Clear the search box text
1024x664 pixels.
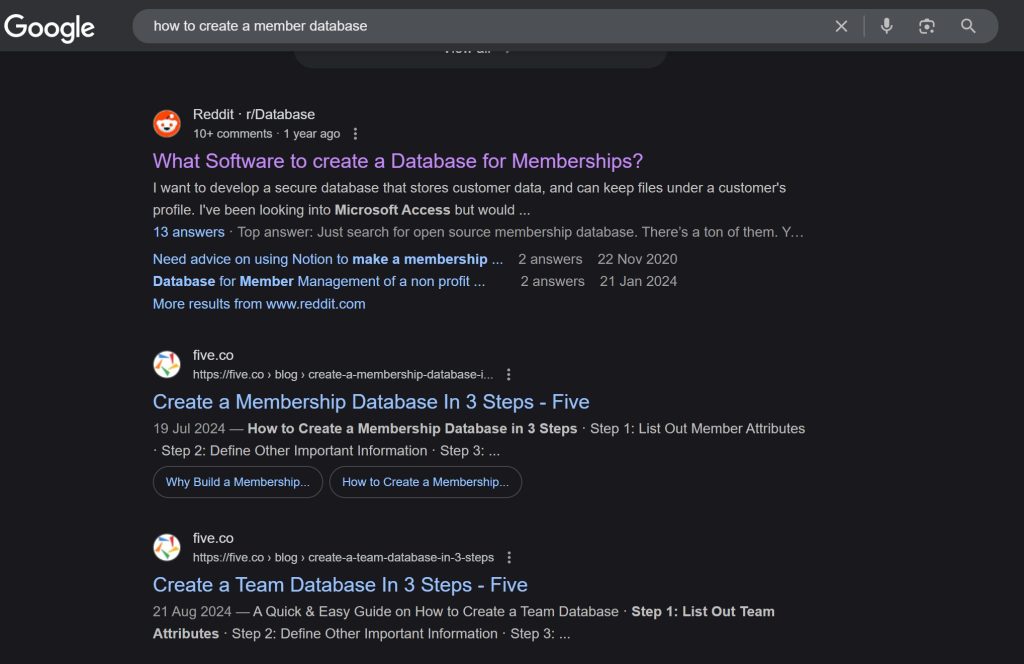[x=841, y=26]
